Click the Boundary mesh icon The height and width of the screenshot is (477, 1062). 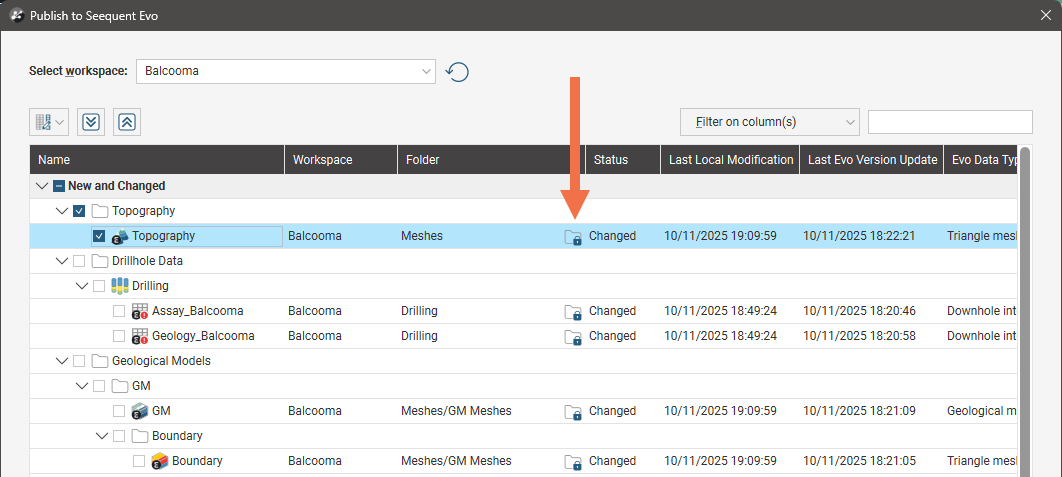pos(159,461)
